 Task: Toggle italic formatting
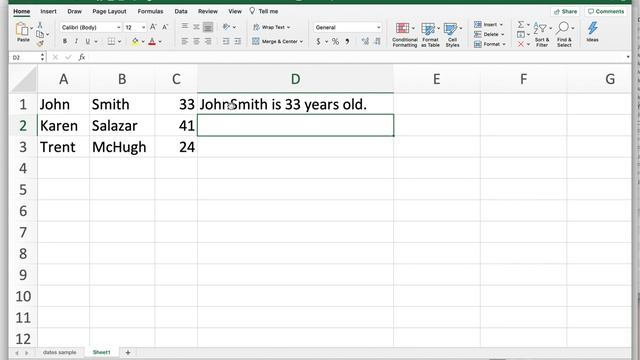(x=76, y=41)
